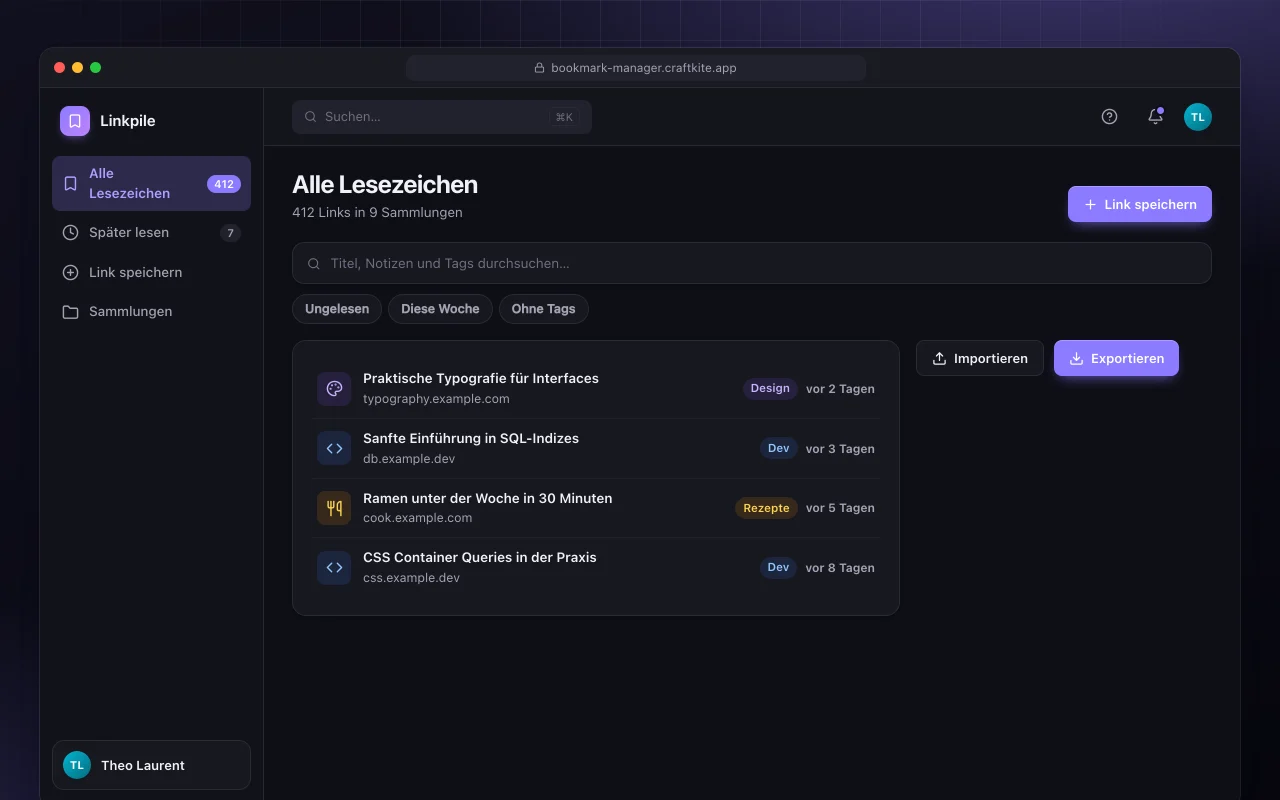This screenshot has width=1280, height=800.
Task: Open the TL avatar in top bar
Action: coord(1198,117)
